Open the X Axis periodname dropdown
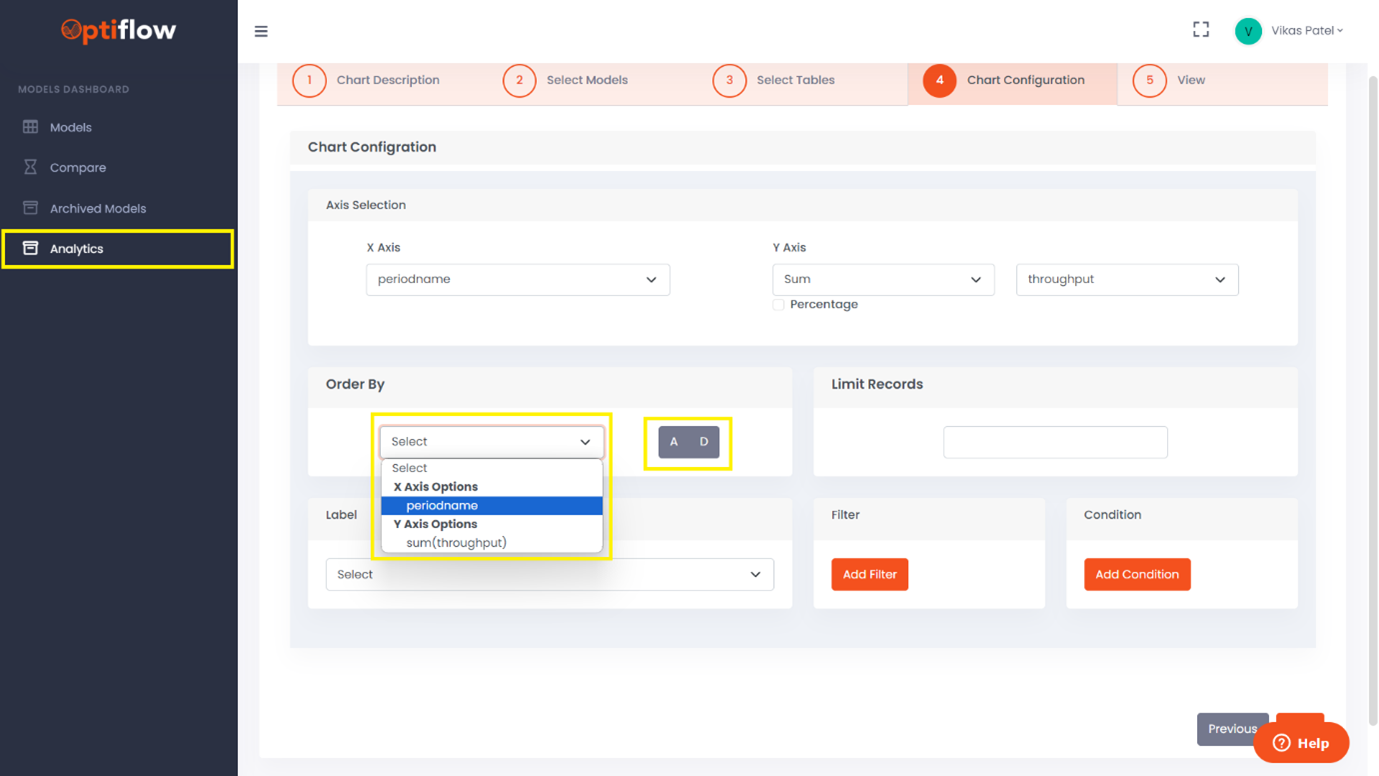 [517, 280]
